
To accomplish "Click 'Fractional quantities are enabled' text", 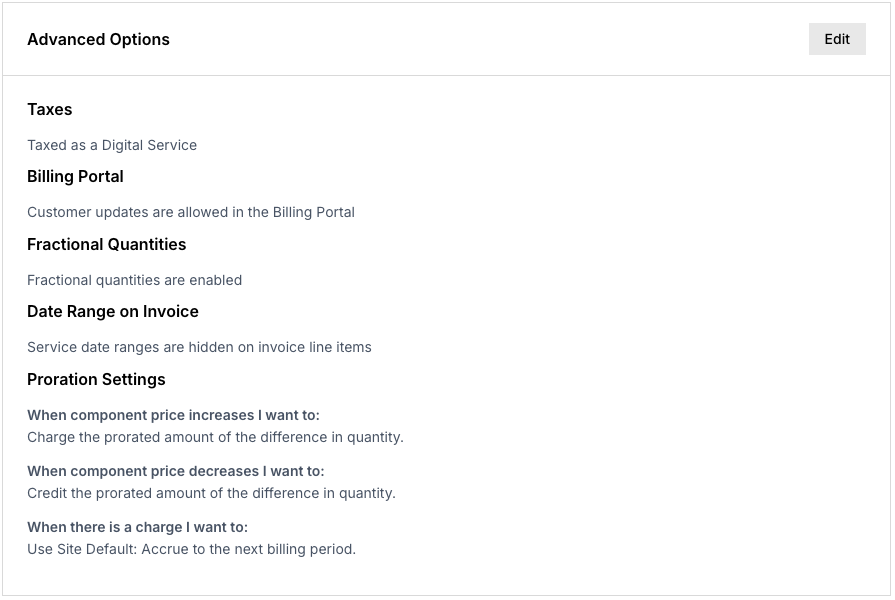I will pyautogui.click(x=134, y=280).
